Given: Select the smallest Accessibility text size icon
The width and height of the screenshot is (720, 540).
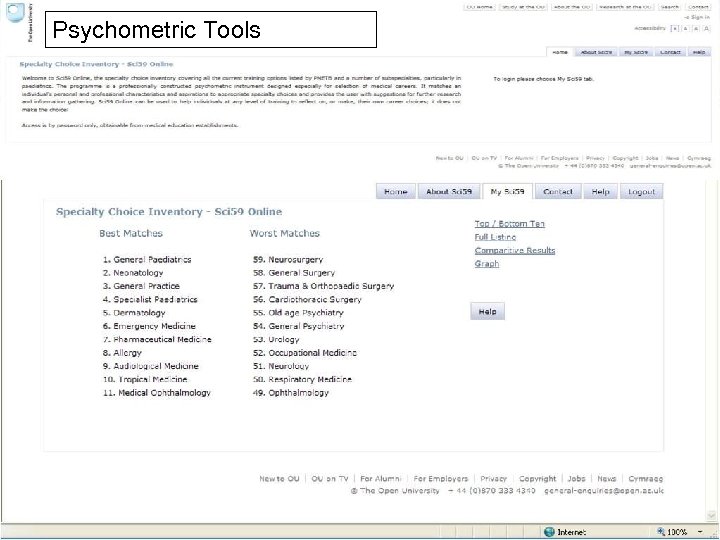Looking at the screenshot, I should pyautogui.click(x=675, y=28).
